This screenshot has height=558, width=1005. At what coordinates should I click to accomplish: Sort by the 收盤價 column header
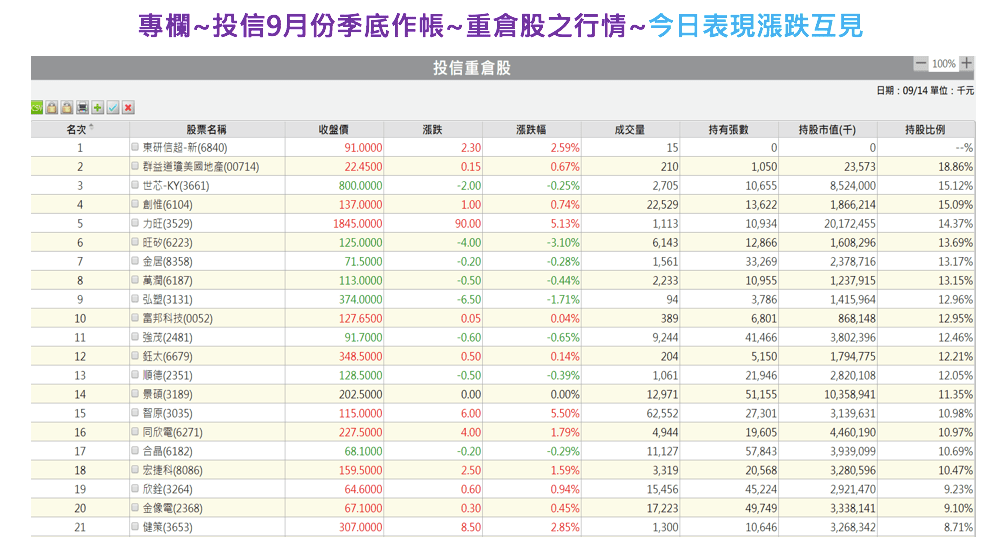334,129
